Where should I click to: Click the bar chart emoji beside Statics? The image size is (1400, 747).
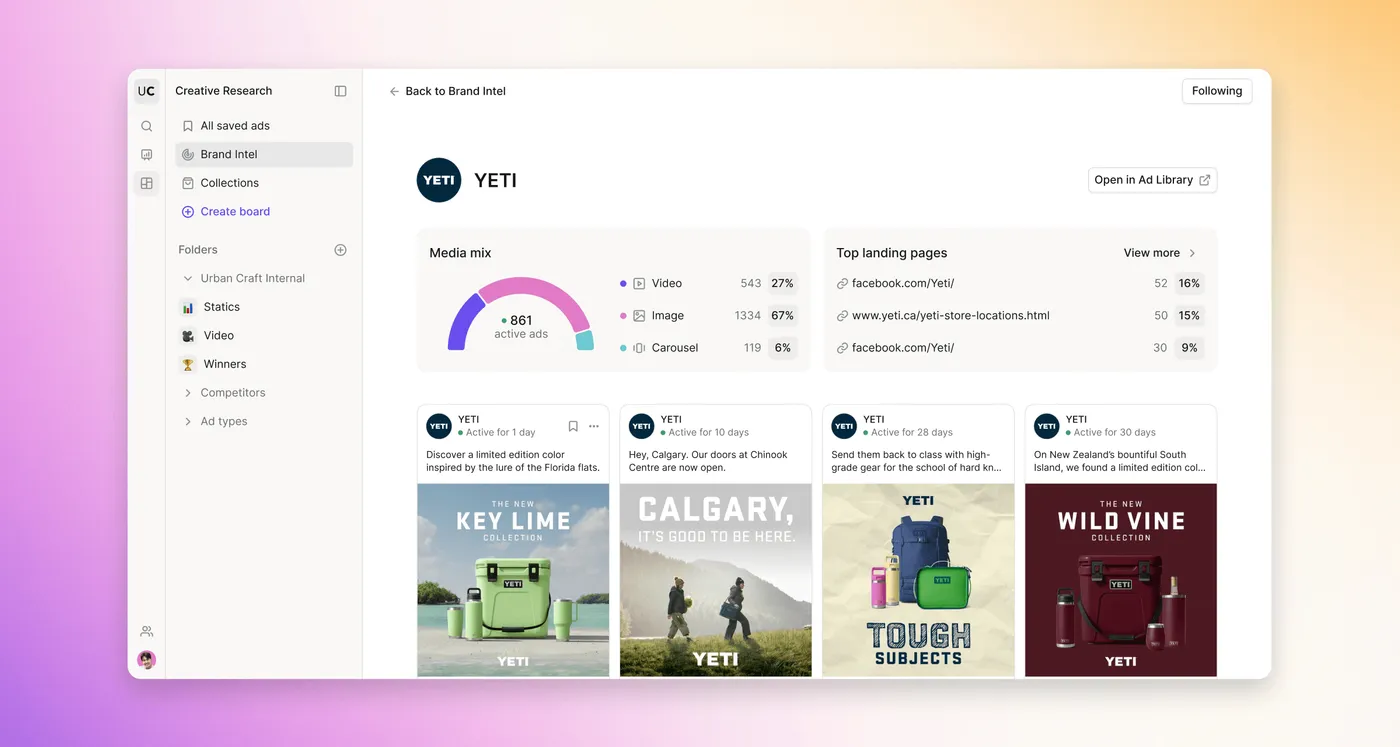(187, 307)
